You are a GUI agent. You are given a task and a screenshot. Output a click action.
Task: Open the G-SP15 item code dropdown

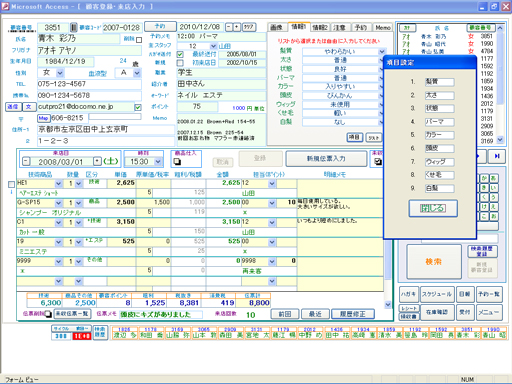(59, 203)
